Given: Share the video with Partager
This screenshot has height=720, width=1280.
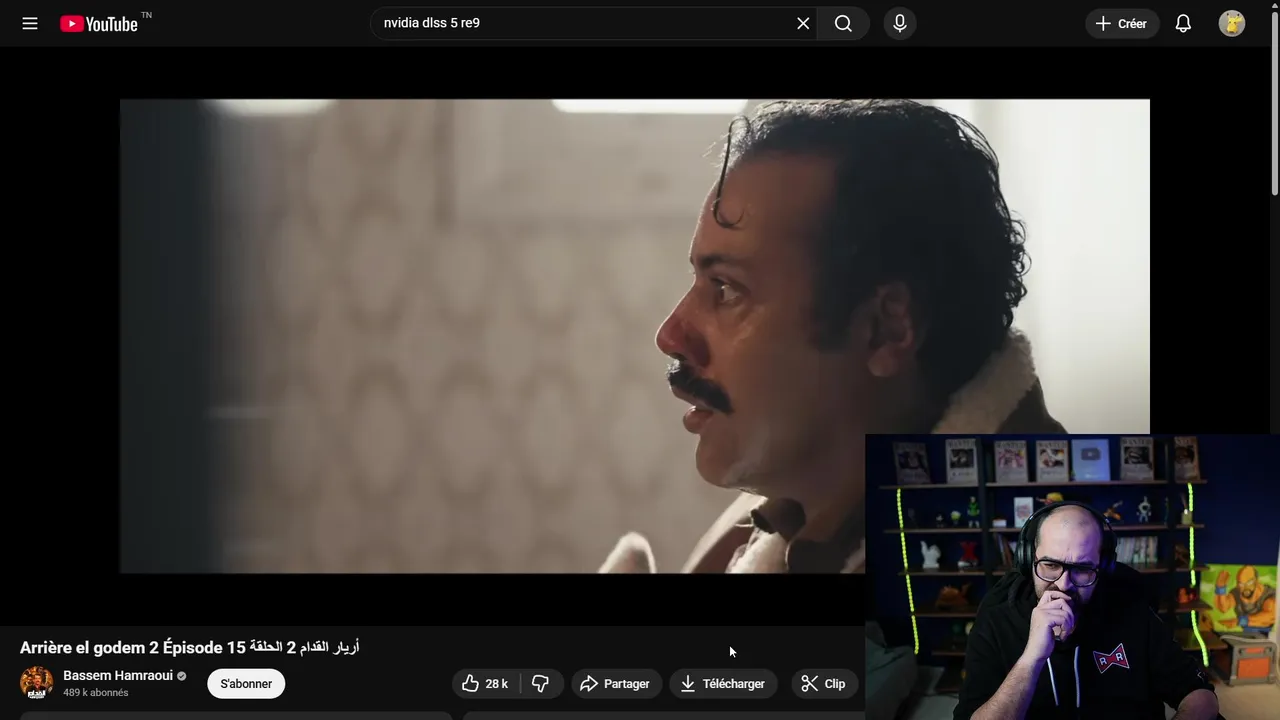Looking at the screenshot, I should coord(616,684).
